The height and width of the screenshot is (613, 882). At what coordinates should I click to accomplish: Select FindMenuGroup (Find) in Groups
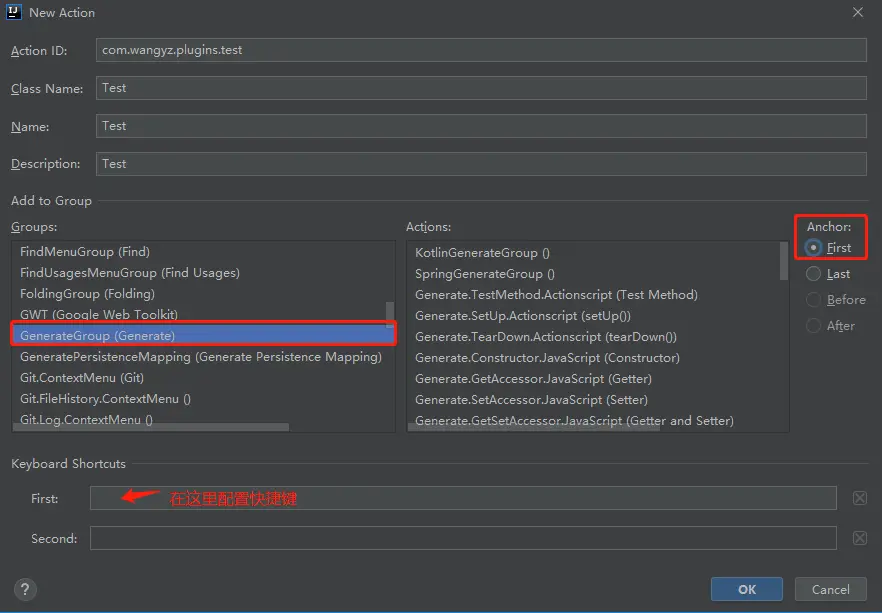[x=203, y=251]
